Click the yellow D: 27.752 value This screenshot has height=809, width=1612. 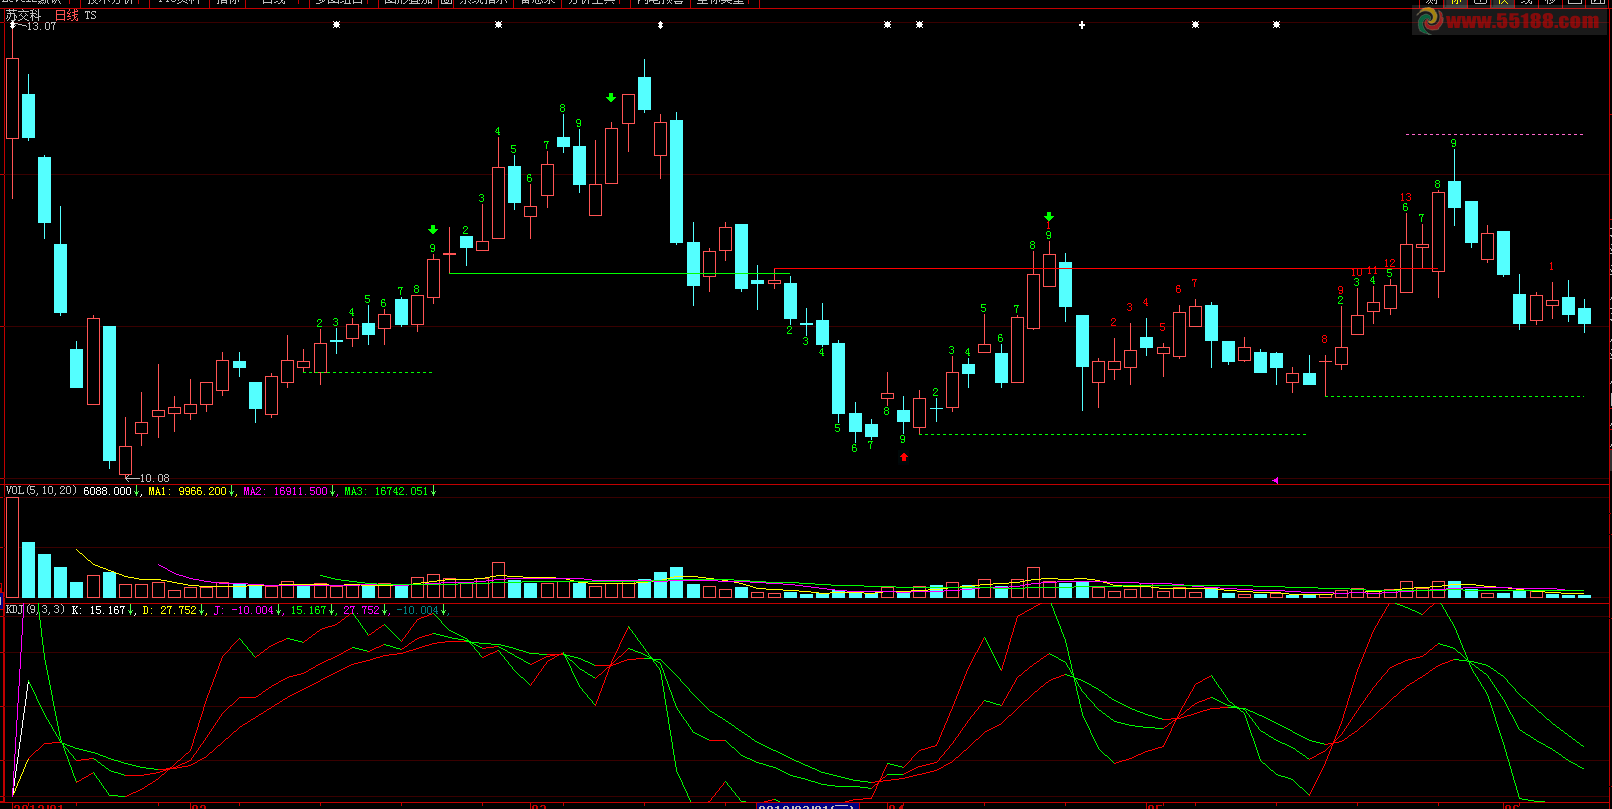(170, 609)
